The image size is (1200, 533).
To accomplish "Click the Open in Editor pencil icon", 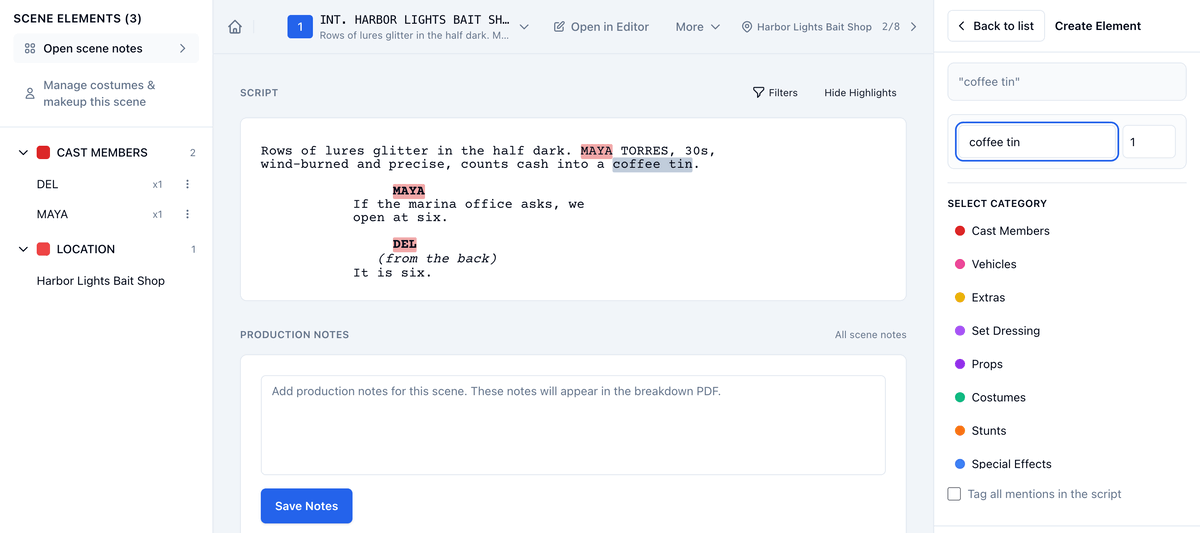I will point(559,27).
